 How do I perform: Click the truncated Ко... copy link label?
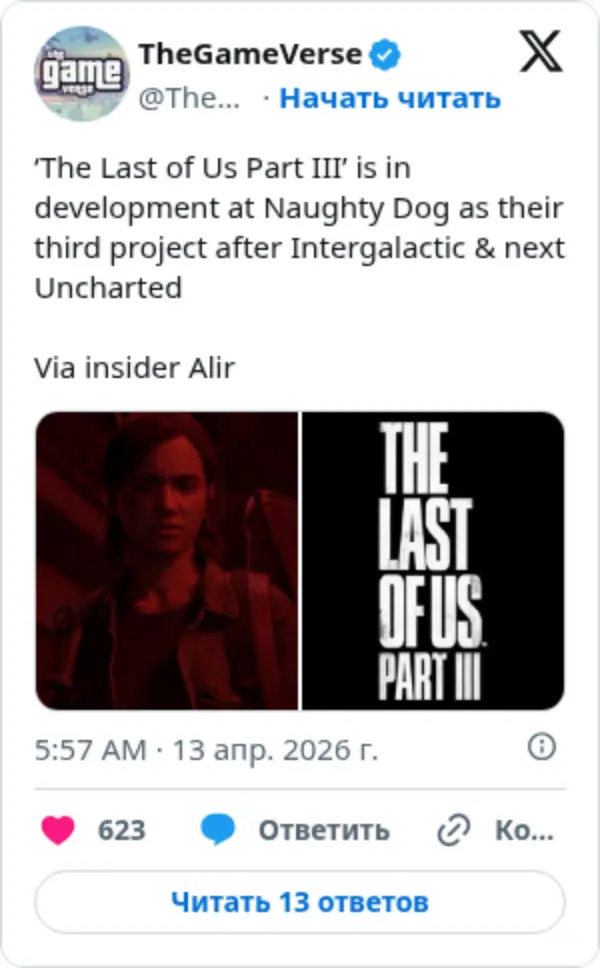pos(524,830)
